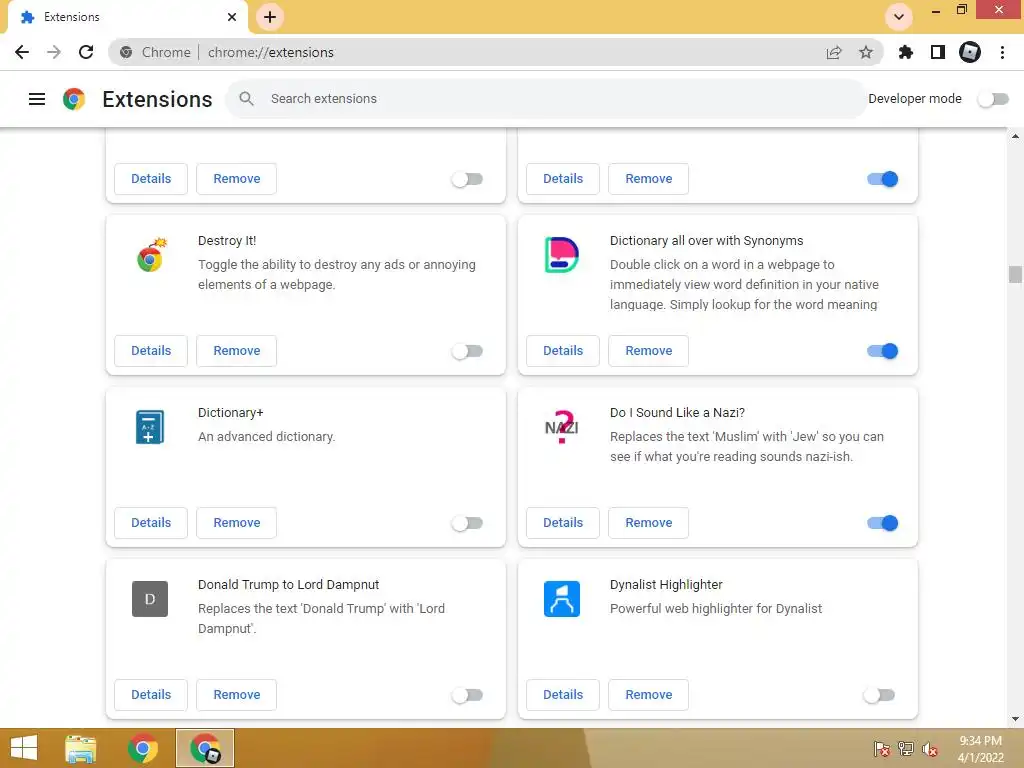
Task: Click the active Chrome profile taskbar icon
Action: (205, 748)
